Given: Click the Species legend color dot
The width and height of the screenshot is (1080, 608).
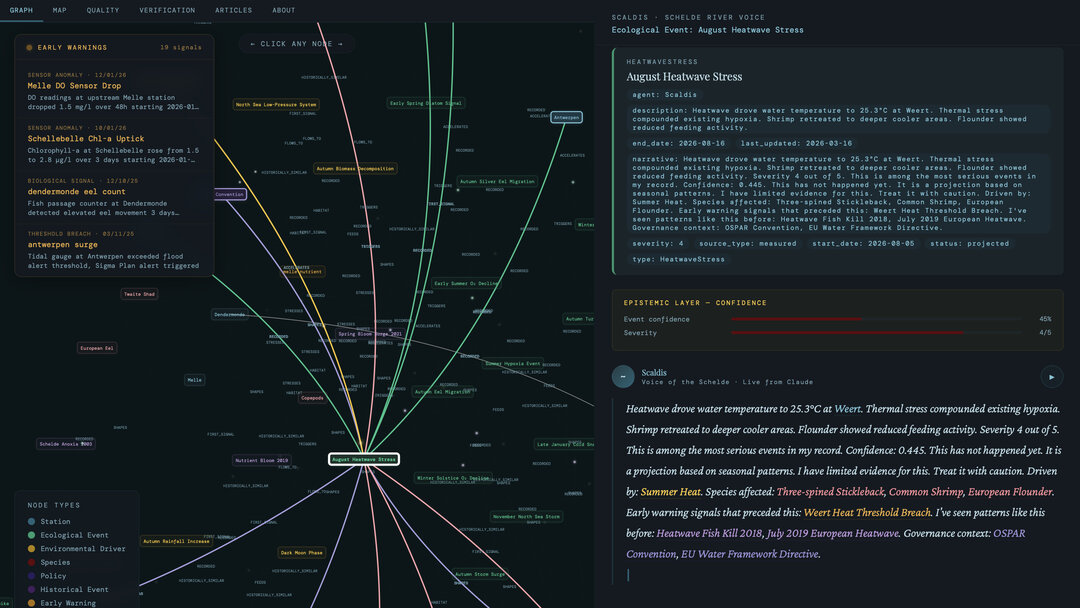Looking at the screenshot, I should [x=31, y=563].
